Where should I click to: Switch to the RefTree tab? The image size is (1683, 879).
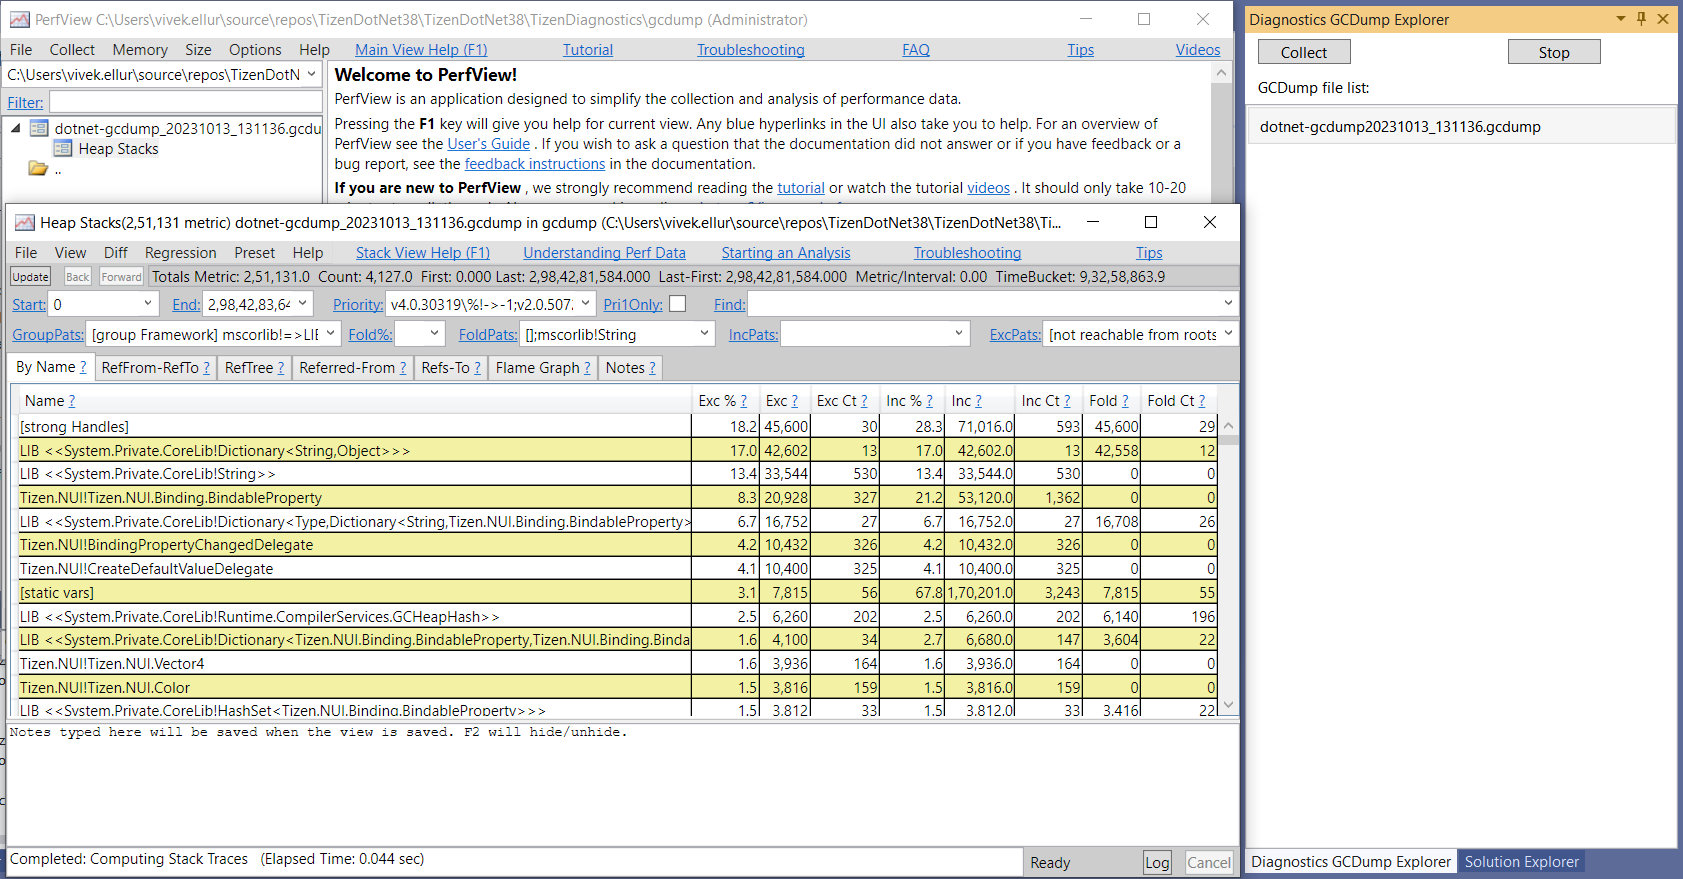[248, 368]
